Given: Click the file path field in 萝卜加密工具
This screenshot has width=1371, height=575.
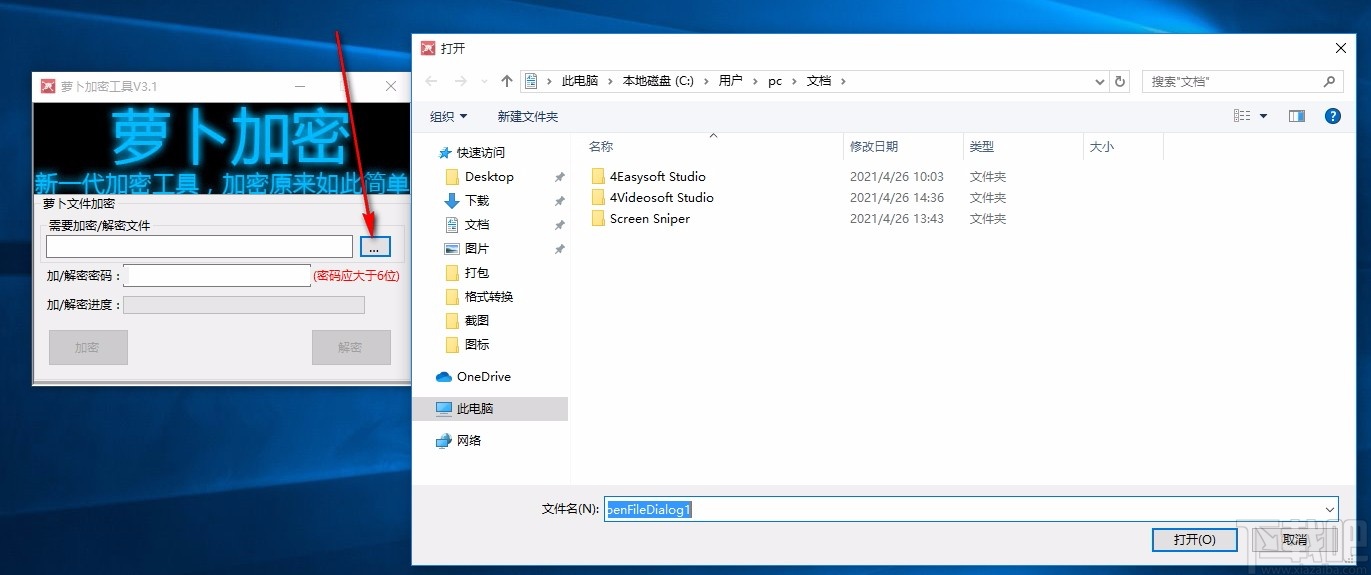Looking at the screenshot, I should [200, 246].
